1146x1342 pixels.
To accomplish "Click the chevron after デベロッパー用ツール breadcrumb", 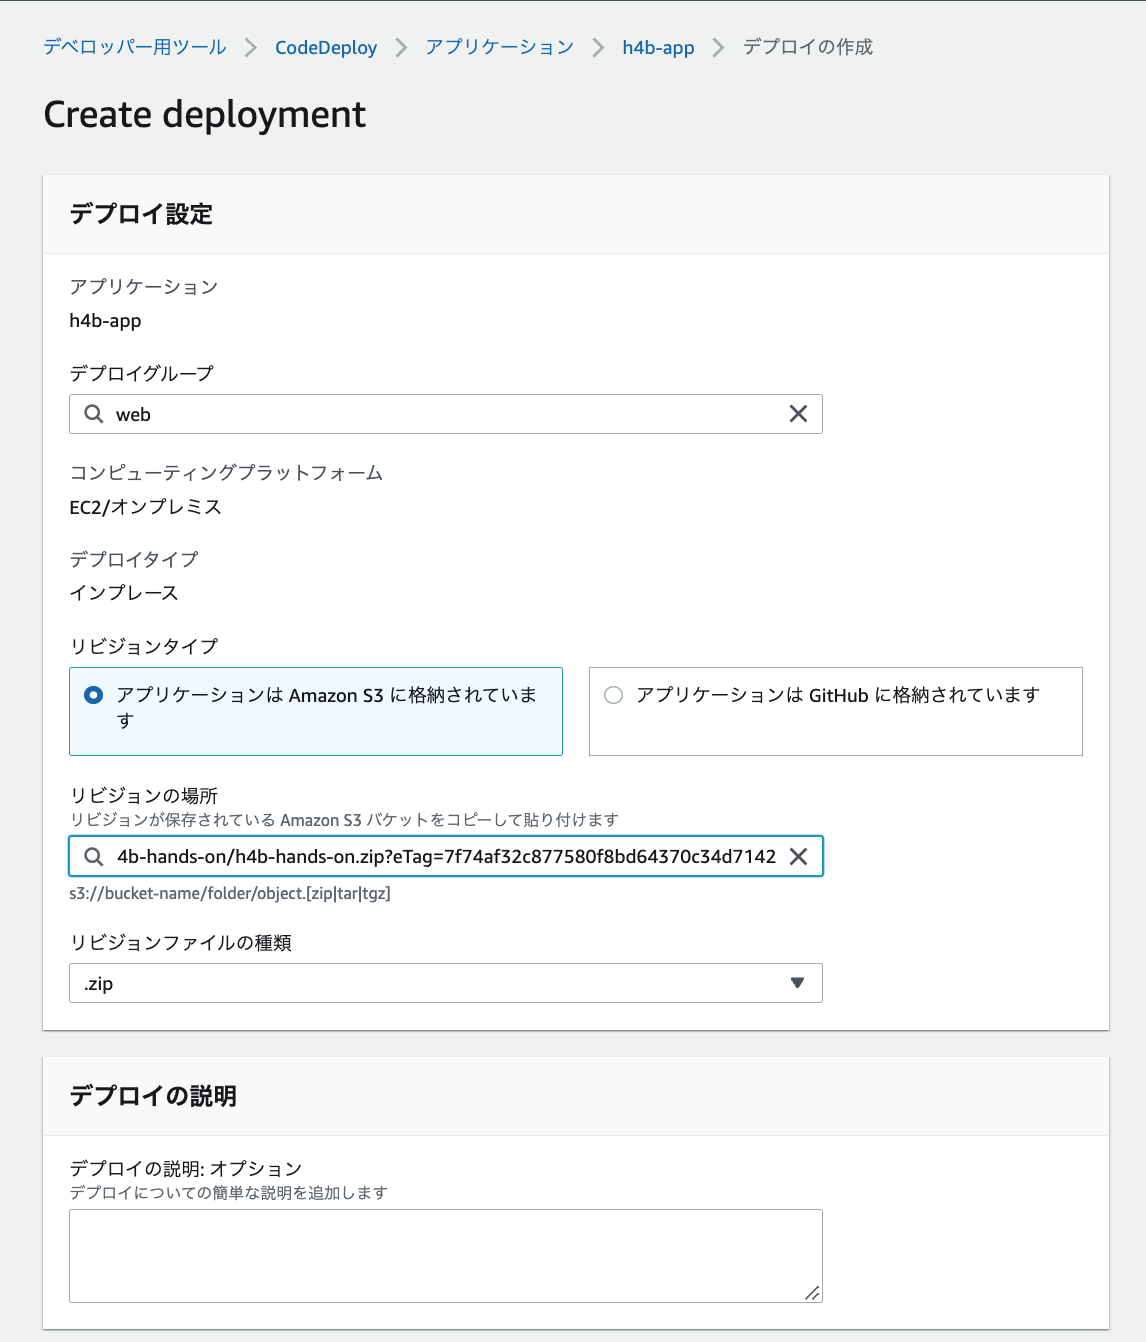I will coord(250,47).
